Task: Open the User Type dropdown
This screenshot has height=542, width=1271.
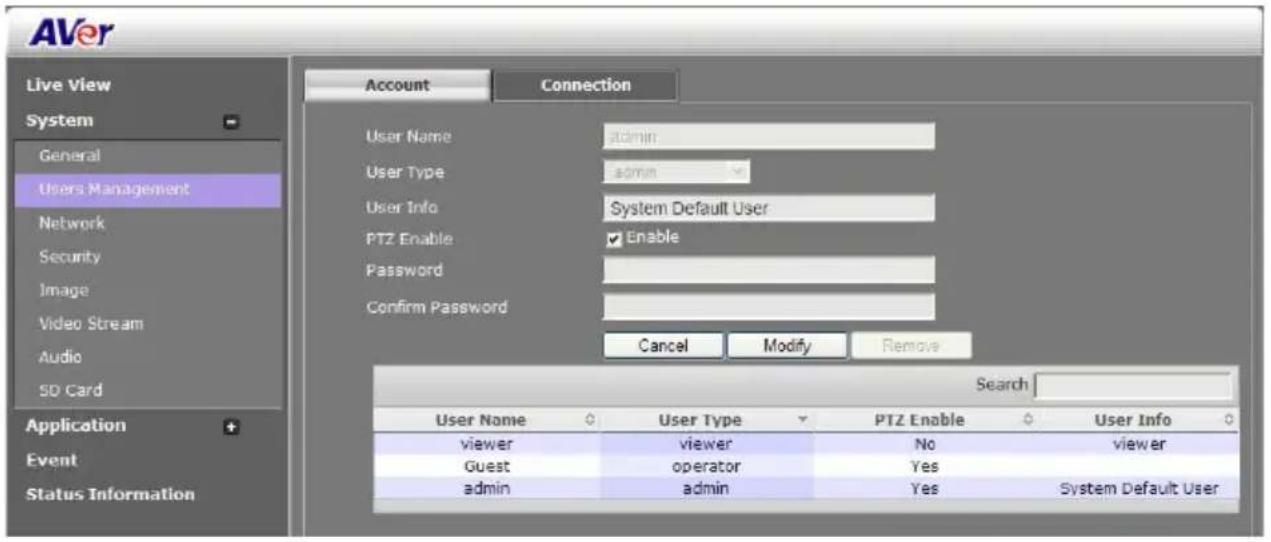Action: click(676, 172)
